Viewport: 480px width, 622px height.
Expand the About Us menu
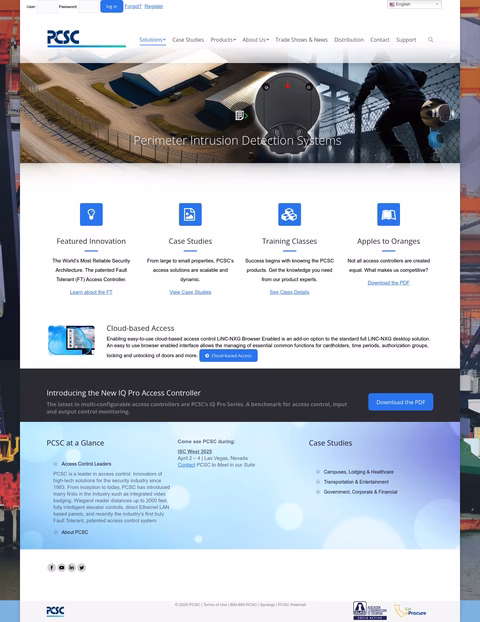(x=255, y=40)
